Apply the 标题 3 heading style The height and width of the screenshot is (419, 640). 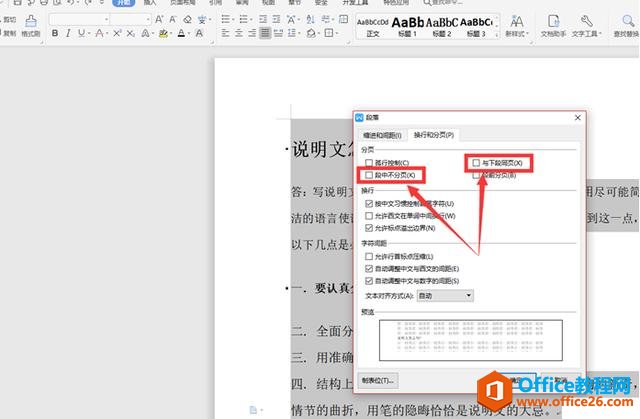[x=476, y=27]
